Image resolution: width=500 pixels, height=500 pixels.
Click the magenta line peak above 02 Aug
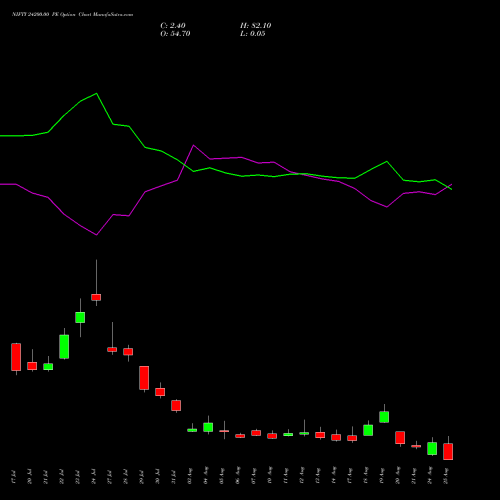[193, 145]
